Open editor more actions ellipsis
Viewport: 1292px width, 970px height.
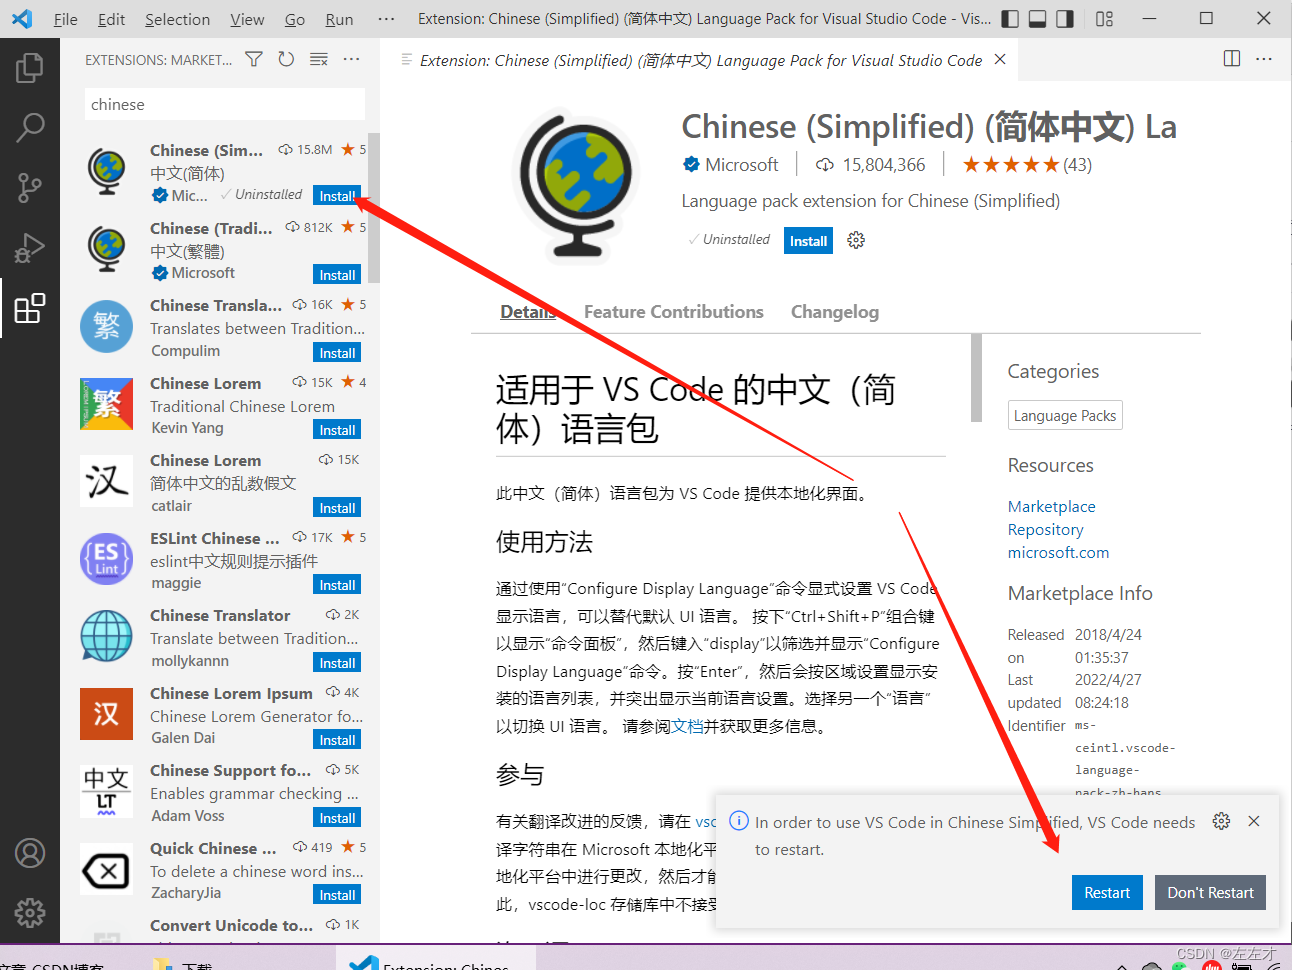click(x=1264, y=59)
